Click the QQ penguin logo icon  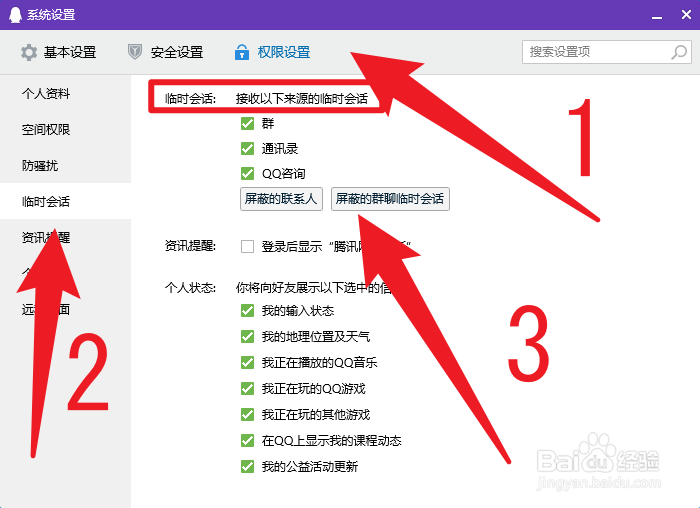pyautogui.click(x=15, y=15)
